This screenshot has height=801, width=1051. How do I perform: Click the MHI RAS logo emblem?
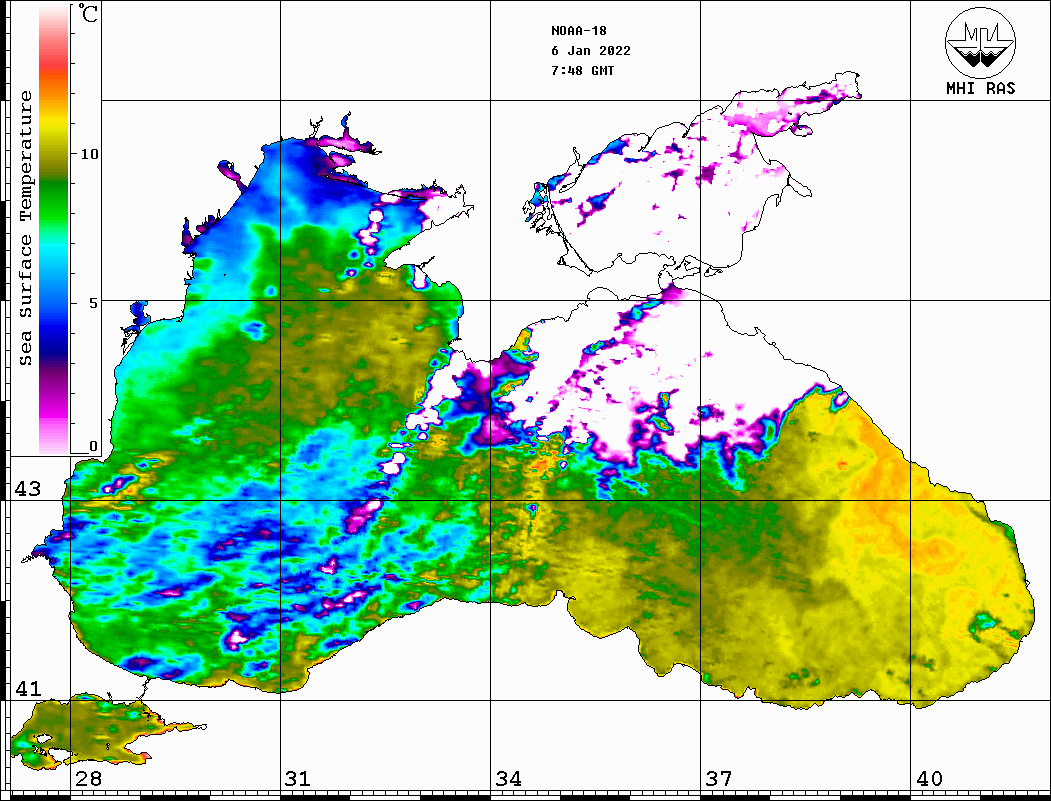pos(980,42)
